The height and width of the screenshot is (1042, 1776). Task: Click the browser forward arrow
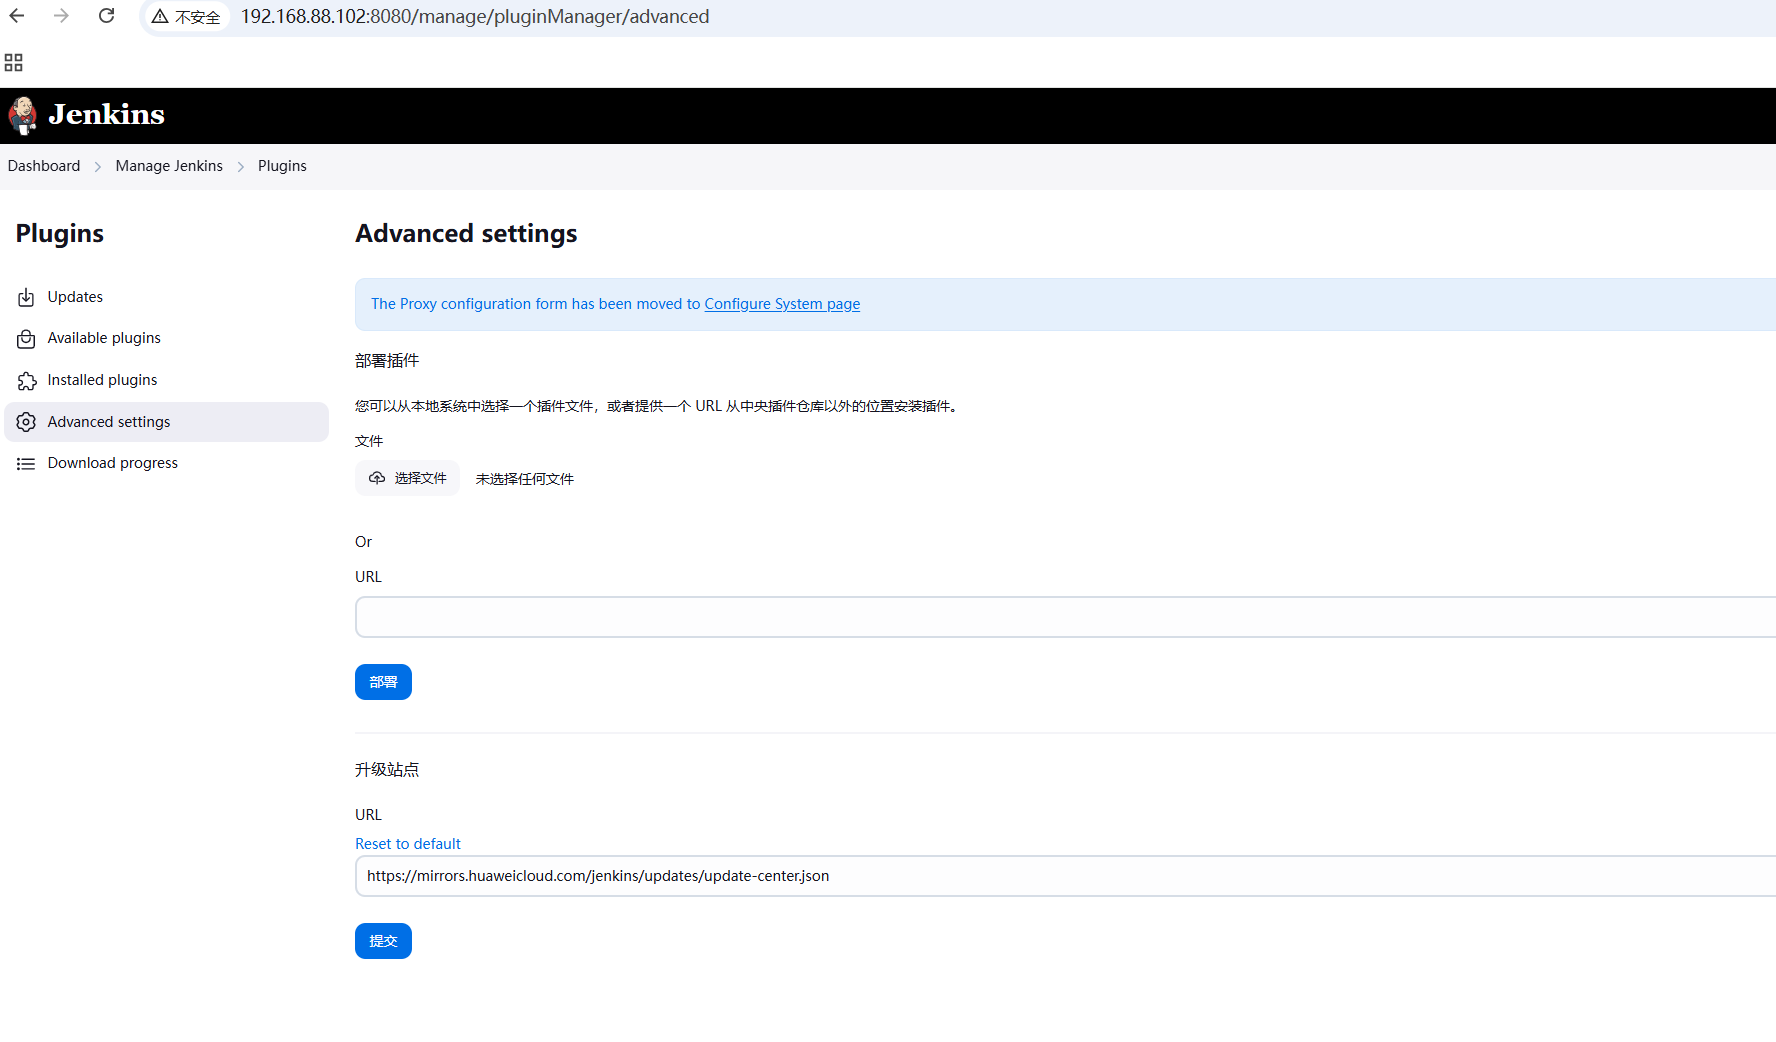61,16
